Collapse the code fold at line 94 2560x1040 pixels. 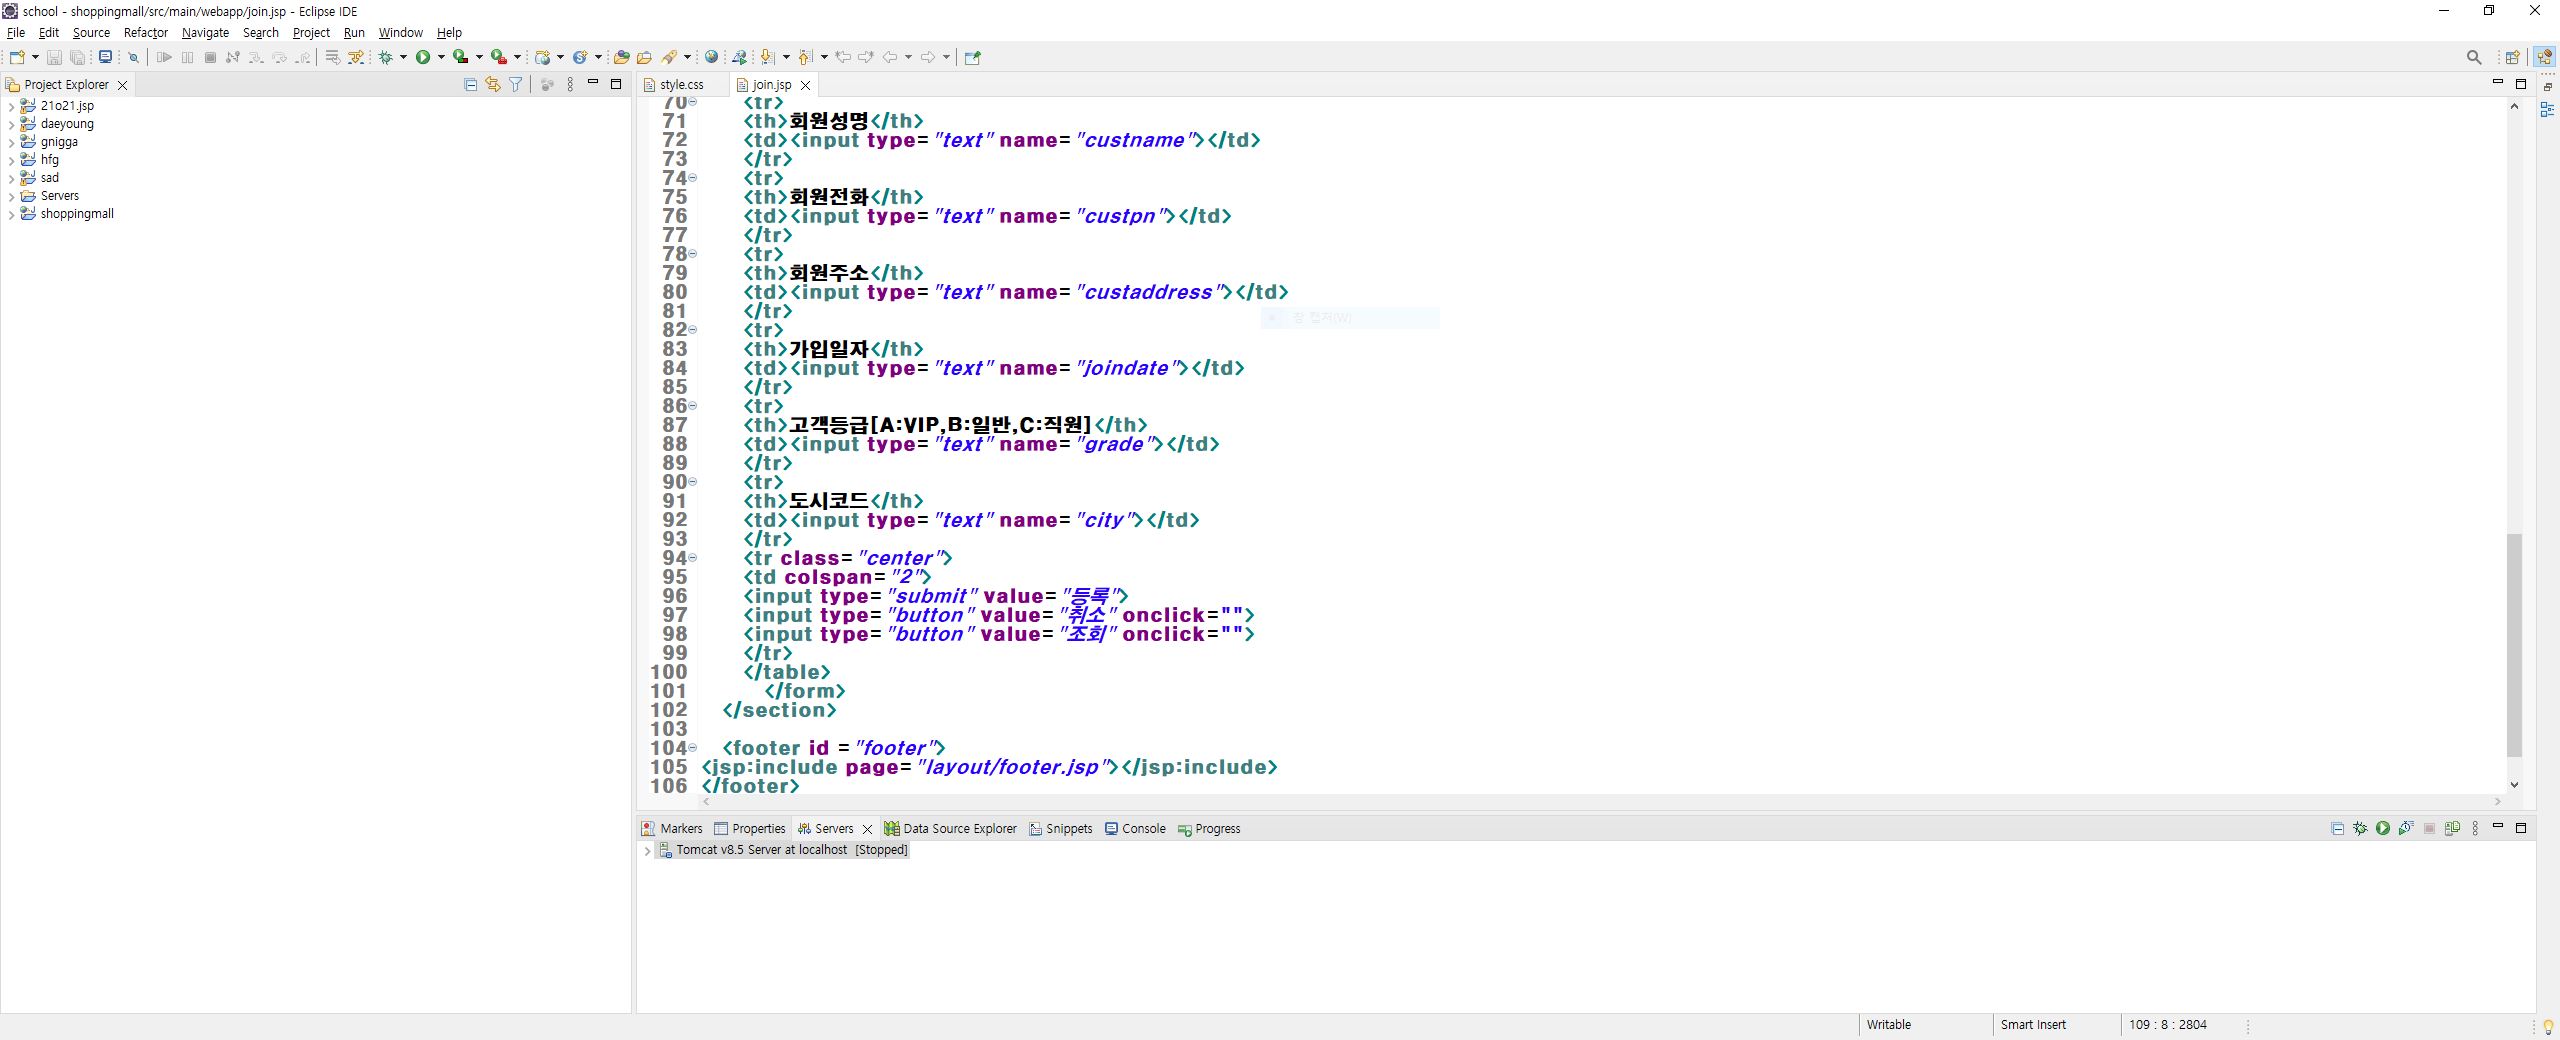693,558
